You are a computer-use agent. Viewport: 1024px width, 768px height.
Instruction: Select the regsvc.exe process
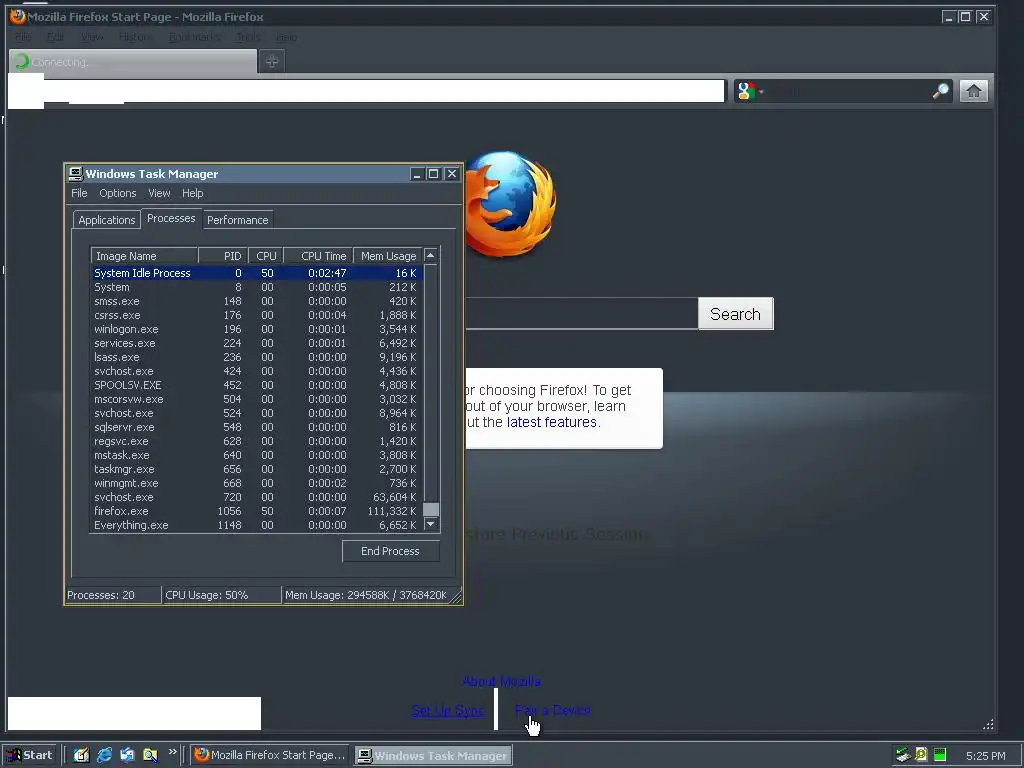click(257, 441)
